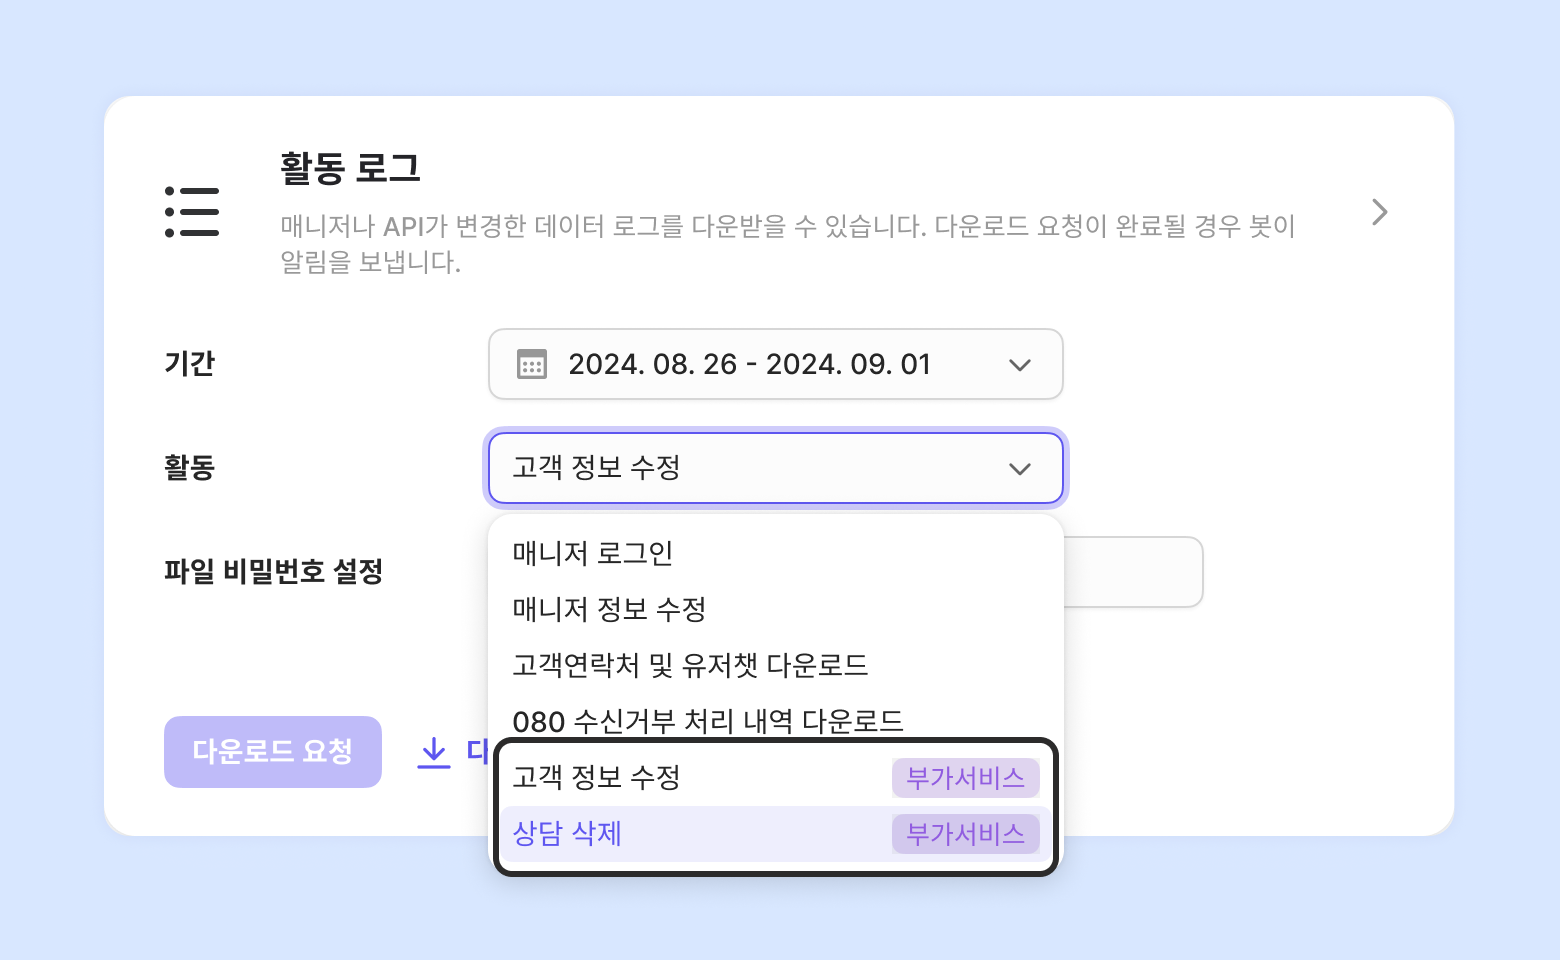Click the activity log list icon
This screenshot has width=1560, height=960.
click(192, 212)
